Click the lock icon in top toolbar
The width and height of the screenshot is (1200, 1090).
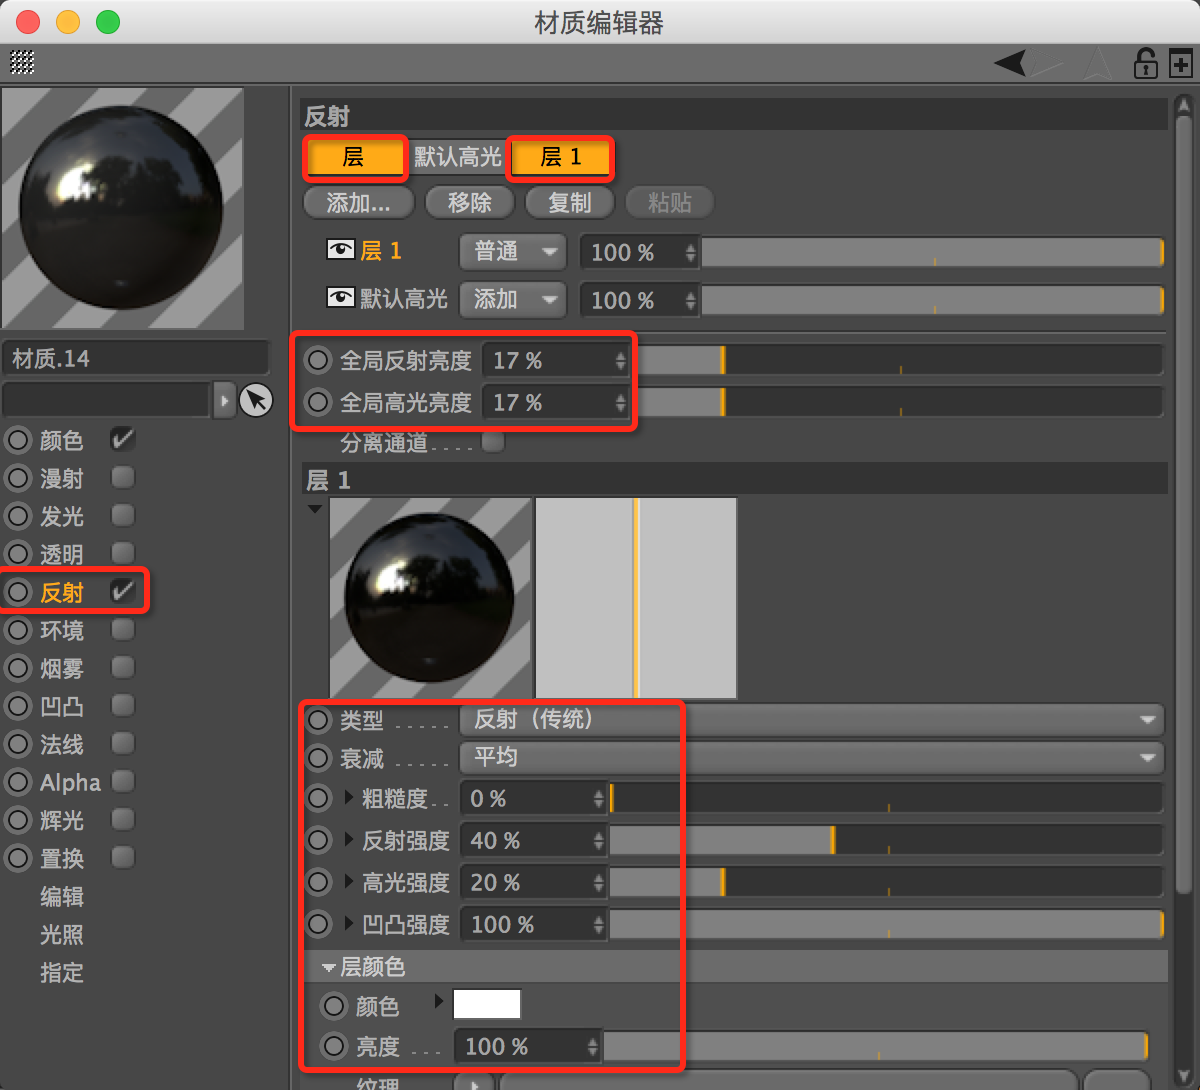(1145, 64)
